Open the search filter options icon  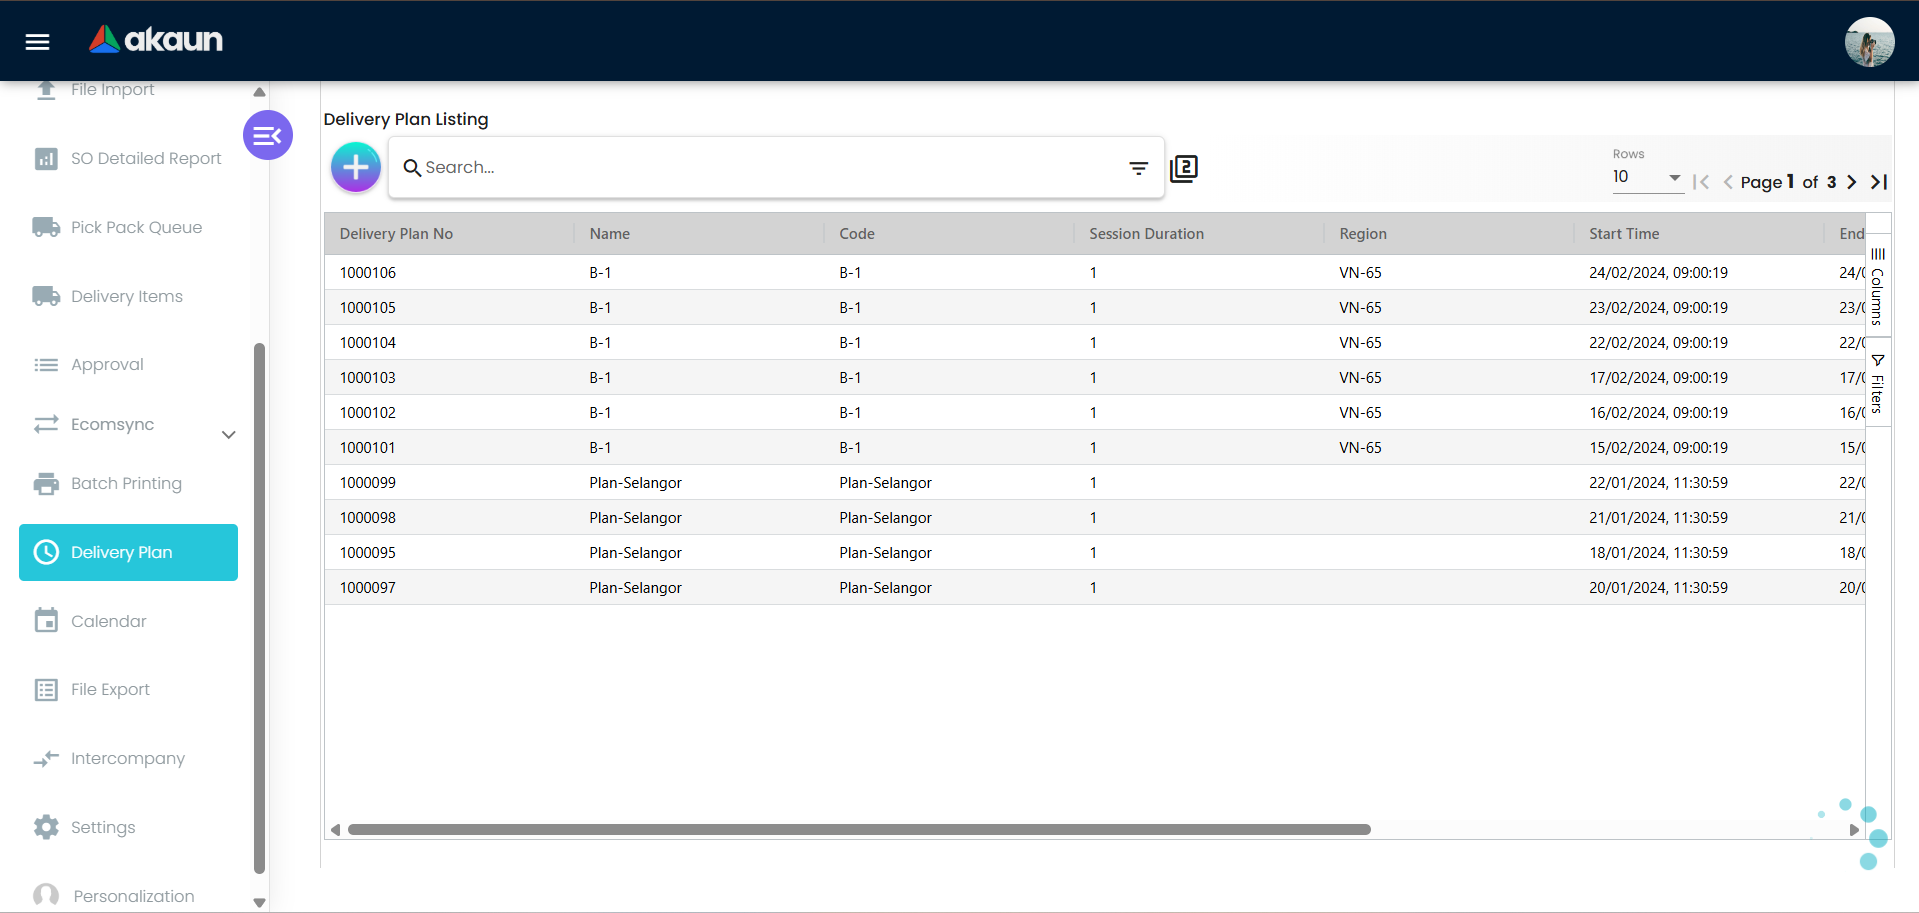coord(1138,168)
